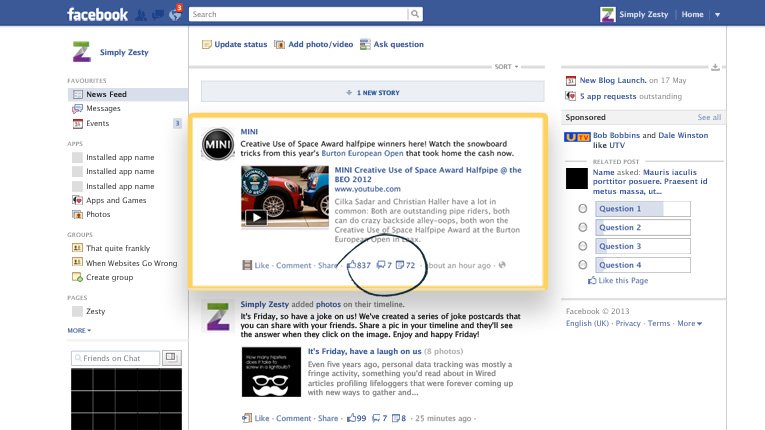Open the notifications globe with red badge
The width and height of the screenshot is (765, 430).
[174, 15]
